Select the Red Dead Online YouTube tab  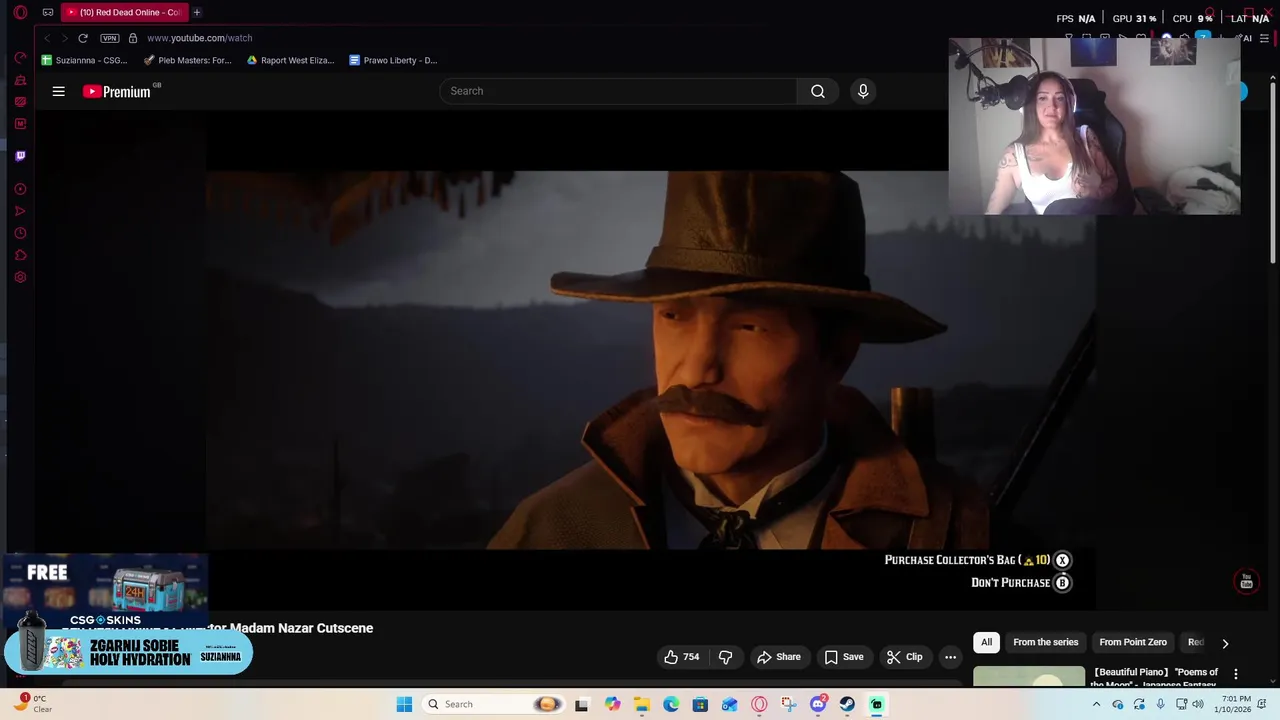(123, 12)
